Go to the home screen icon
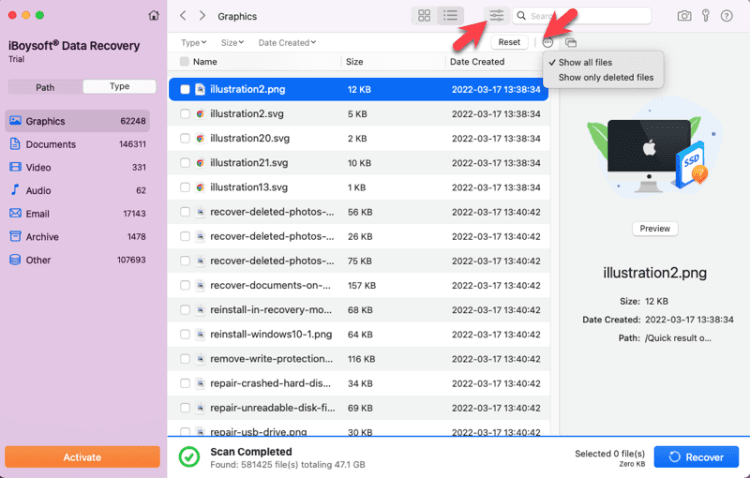The height and width of the screenshot is (478, 750). (x=154, y=16)
